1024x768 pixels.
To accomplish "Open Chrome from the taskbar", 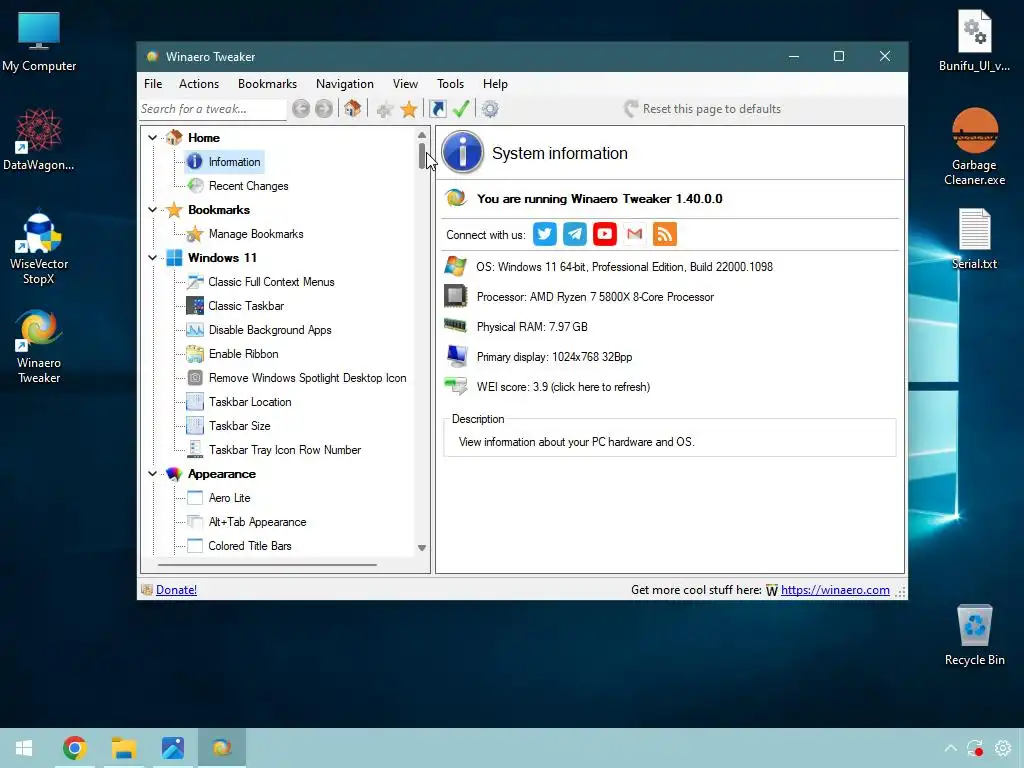I will [x=74, y=748].
